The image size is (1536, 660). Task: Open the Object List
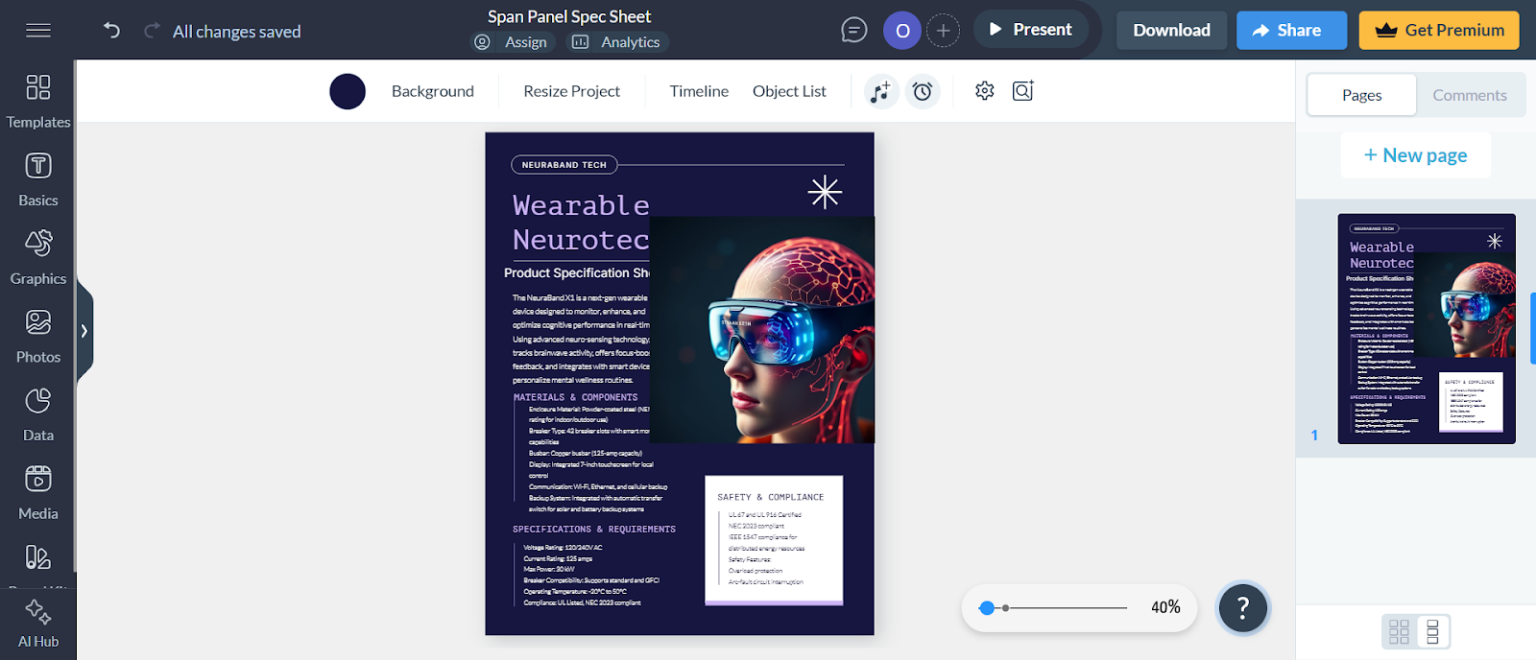point(789,90)
